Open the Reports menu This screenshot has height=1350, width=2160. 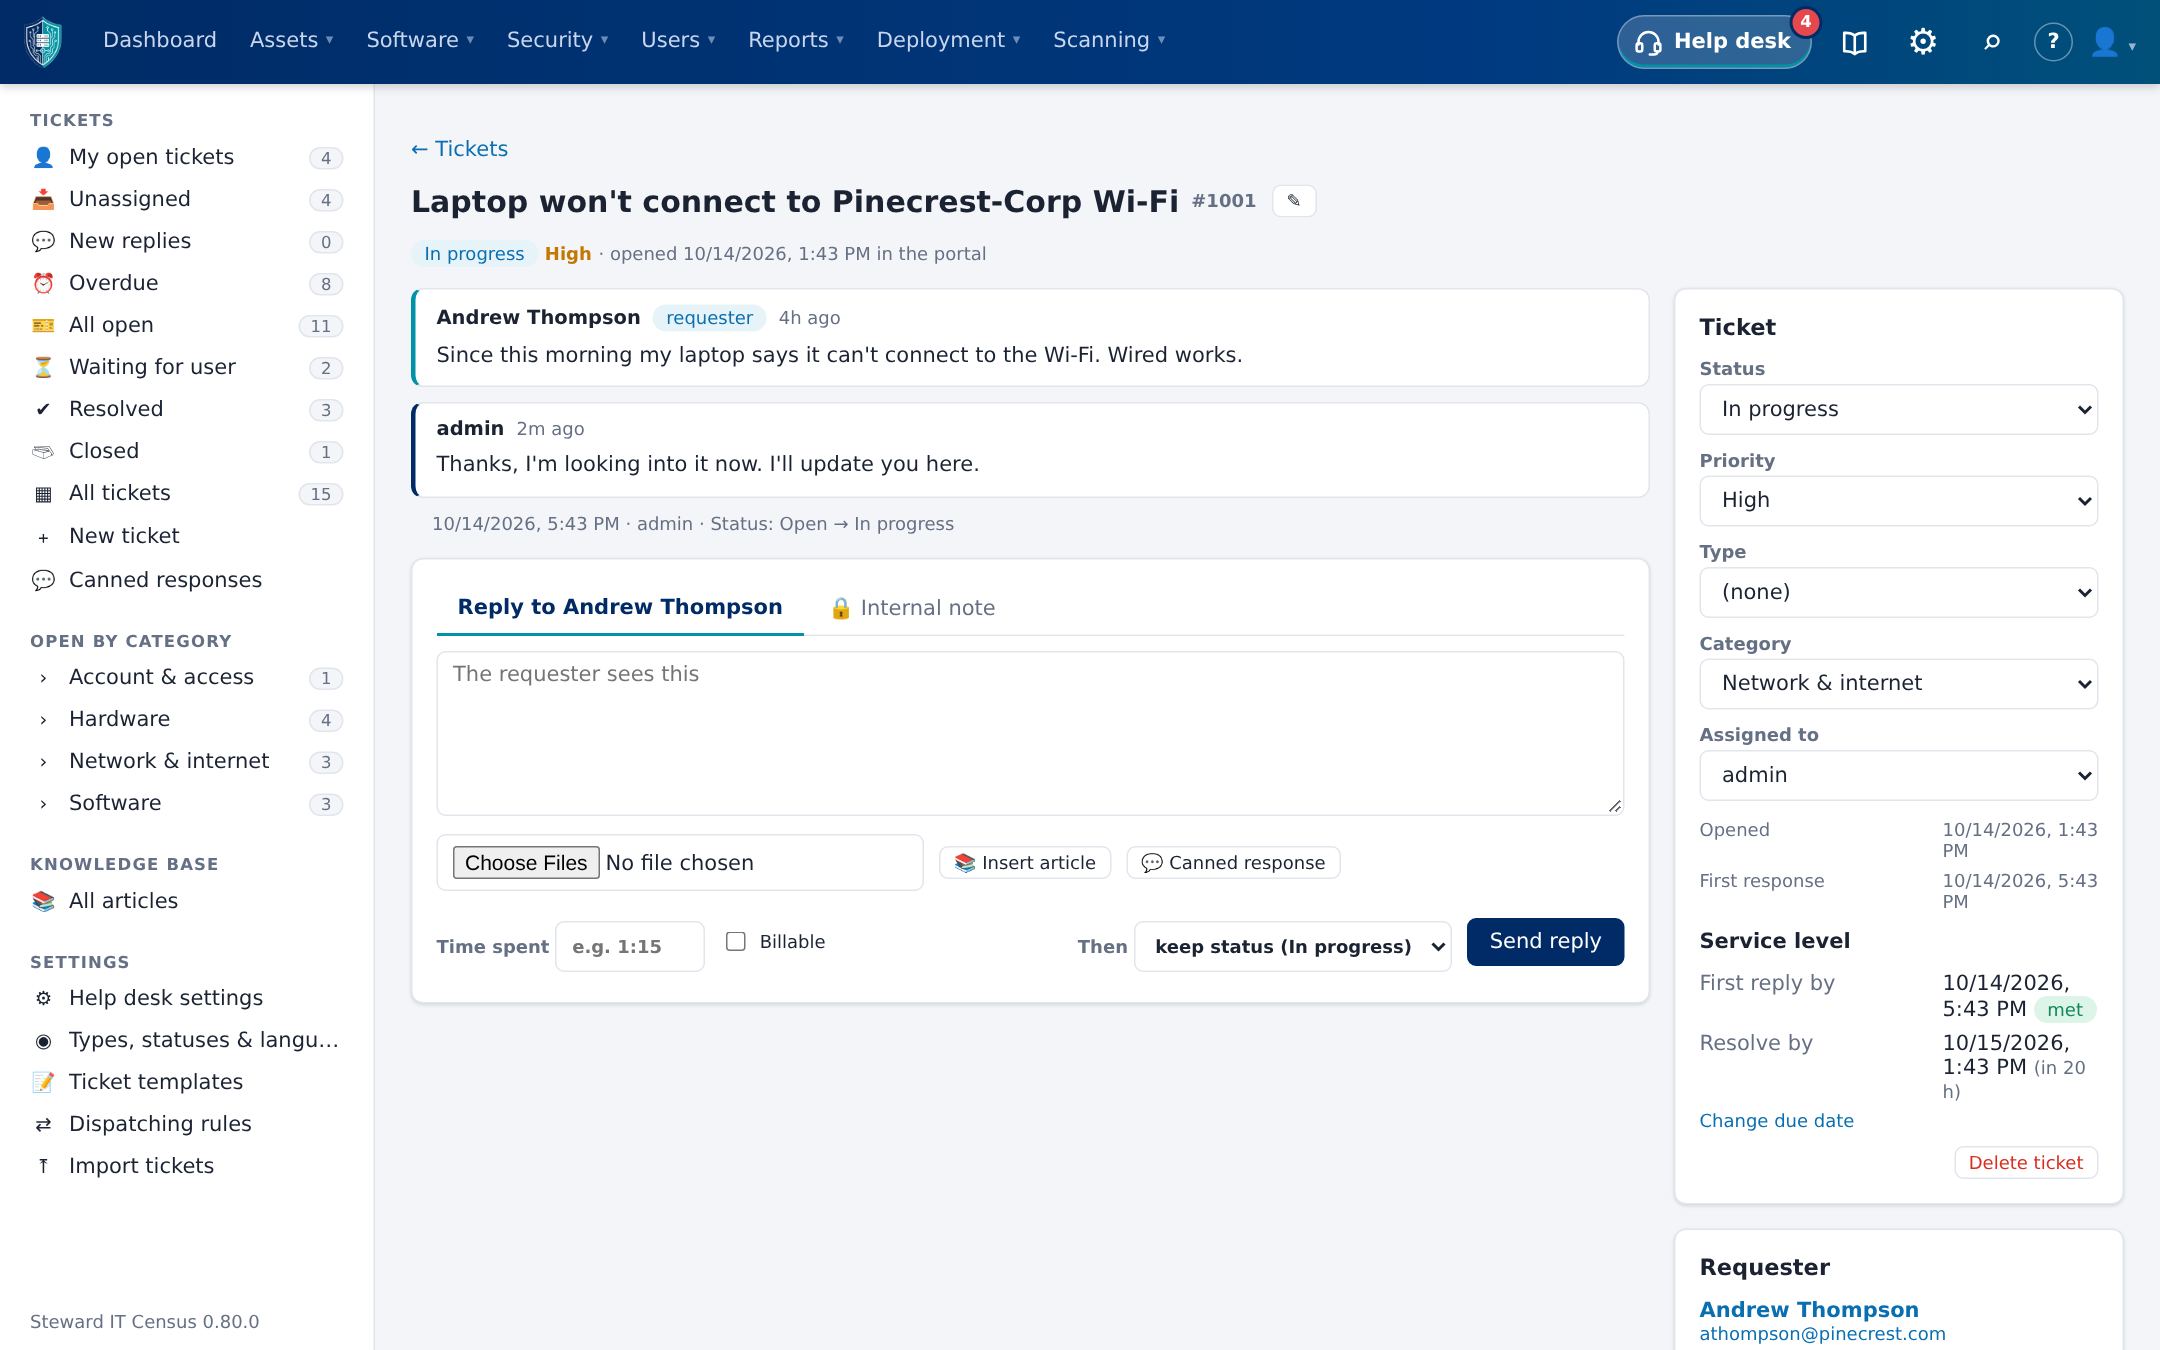(x=796, y=40)
